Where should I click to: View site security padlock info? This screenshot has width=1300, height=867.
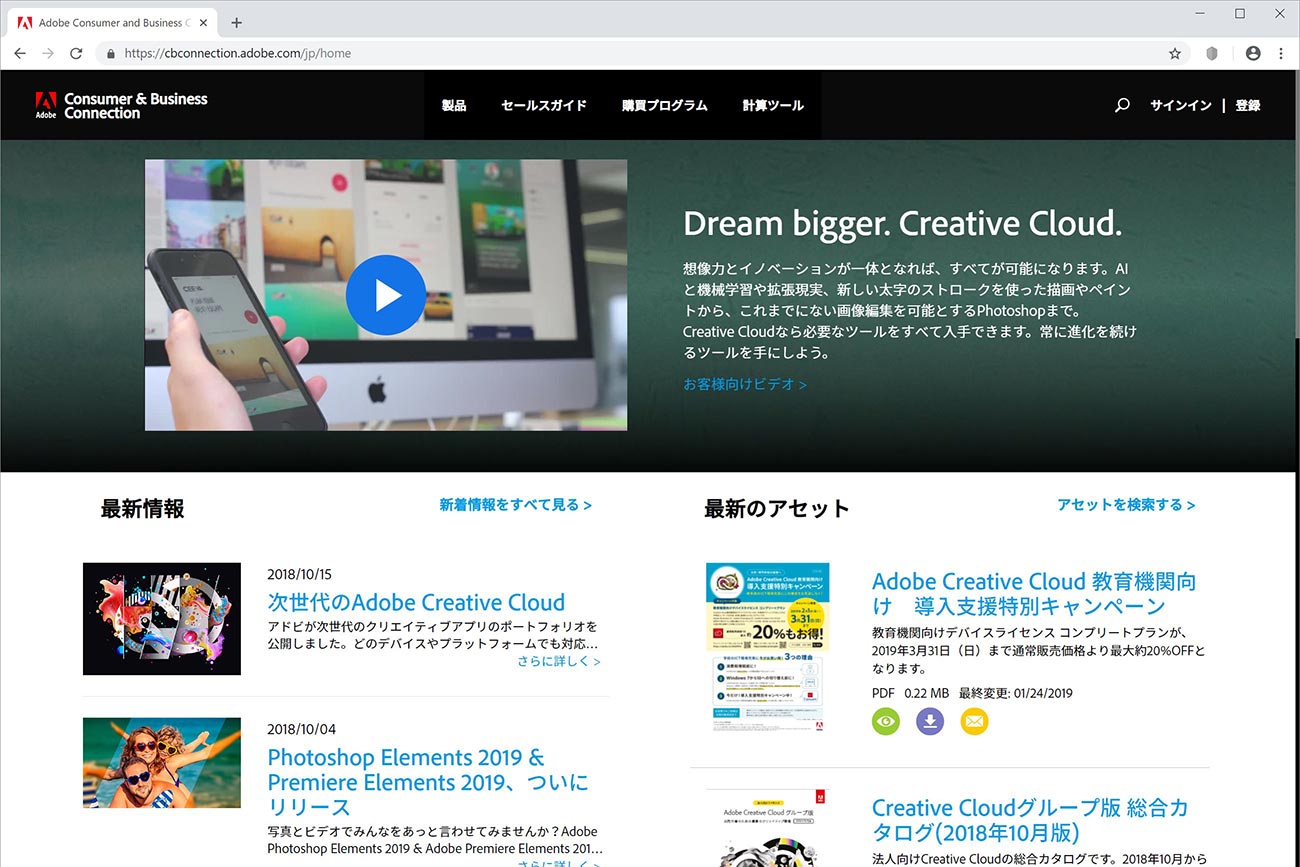111,53
